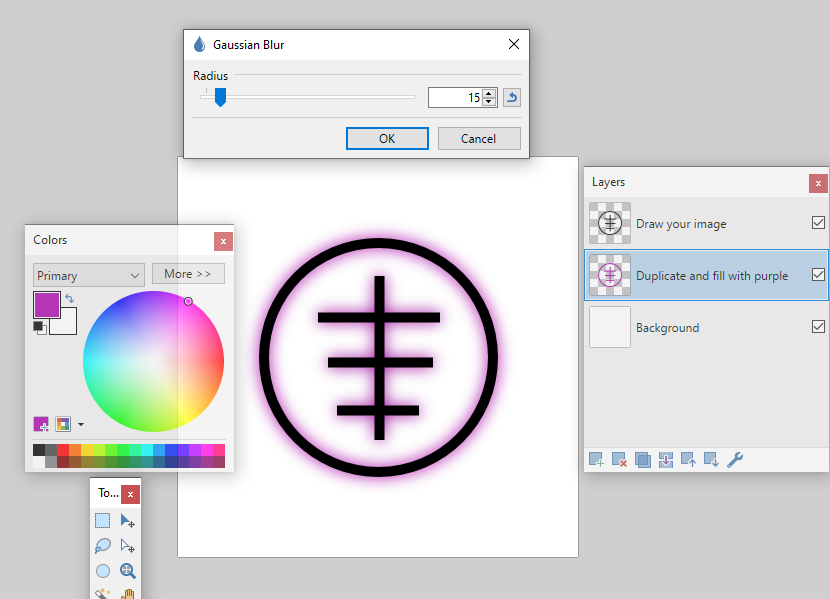The height and width of the screenshot is (599, 830).
Task: Click the 'Duplicate and fill with purple' layer name
Action: point(712,276)
